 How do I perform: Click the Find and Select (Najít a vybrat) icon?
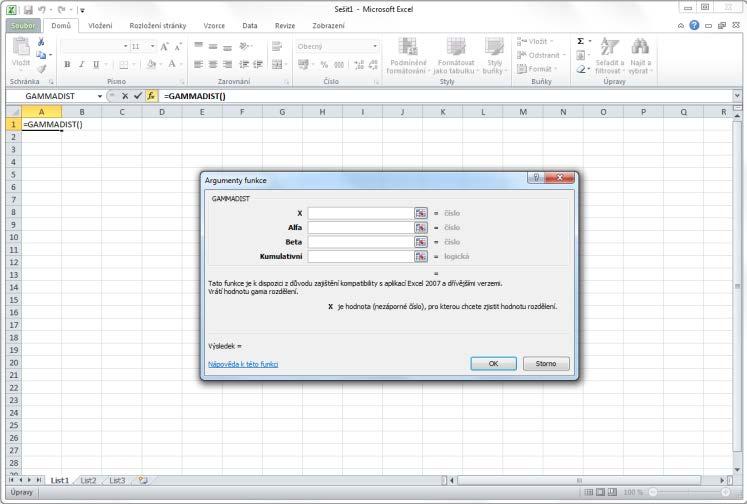pos(639,47)
